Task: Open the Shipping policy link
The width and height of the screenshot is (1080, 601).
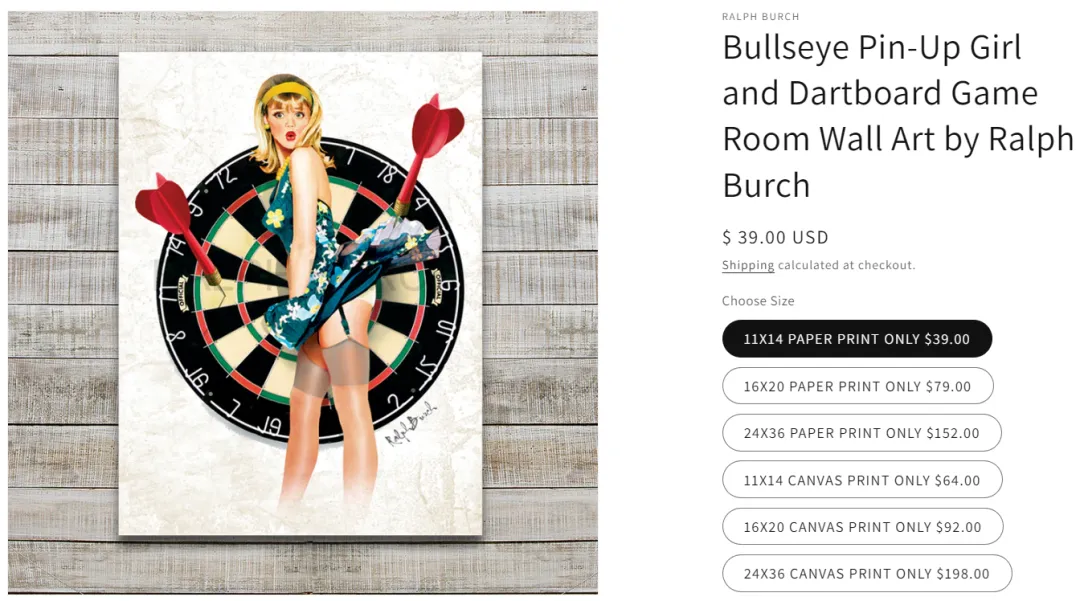Action: point(748,265)
